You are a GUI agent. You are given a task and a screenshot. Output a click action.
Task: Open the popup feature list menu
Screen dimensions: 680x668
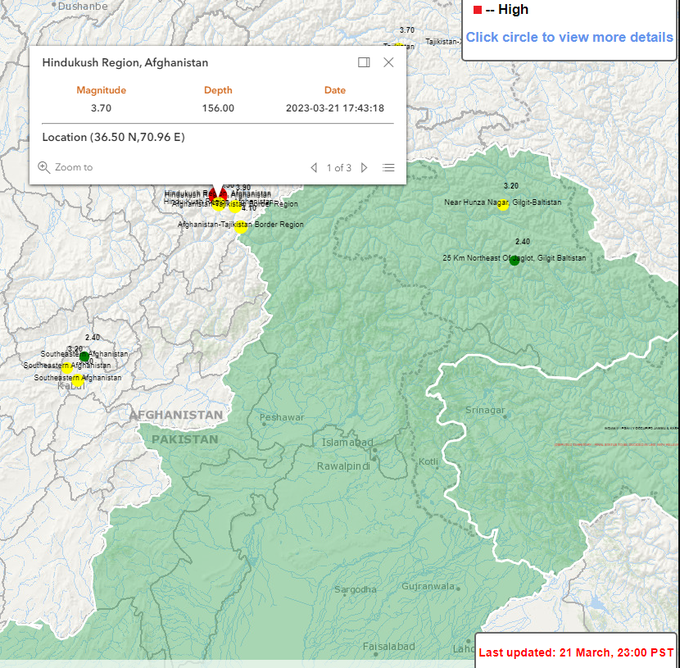(x=389, y=167)
